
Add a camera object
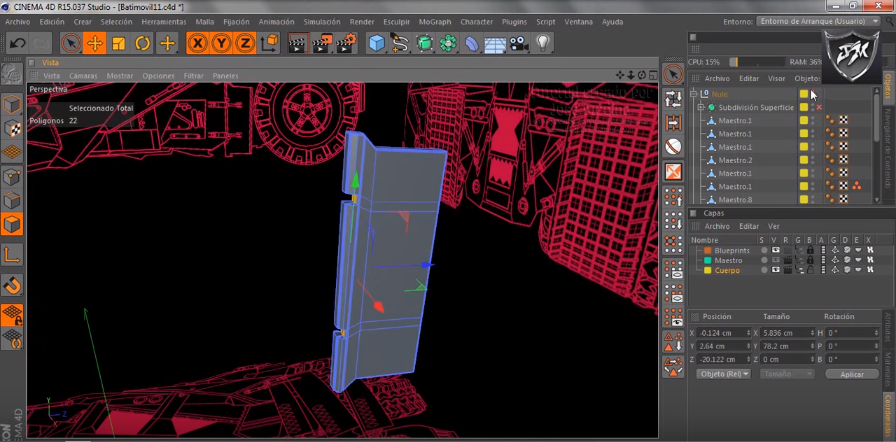click(x=519, y=43)
